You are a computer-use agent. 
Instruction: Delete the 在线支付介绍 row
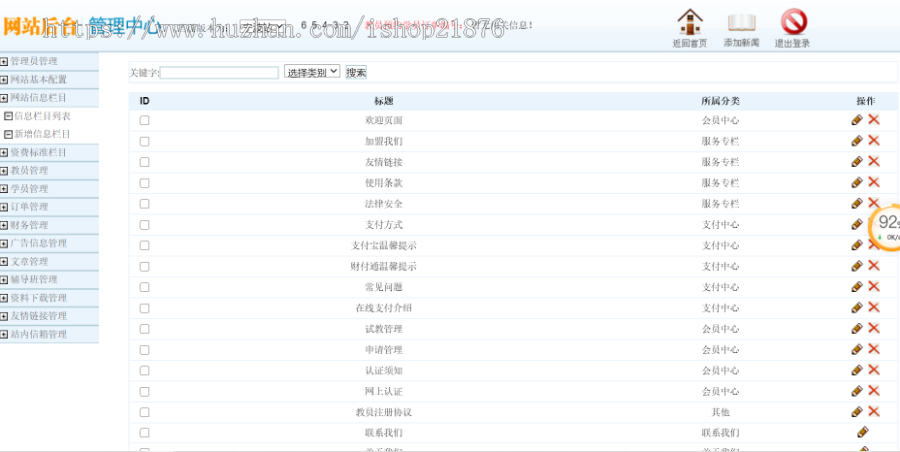coord(874,307)
